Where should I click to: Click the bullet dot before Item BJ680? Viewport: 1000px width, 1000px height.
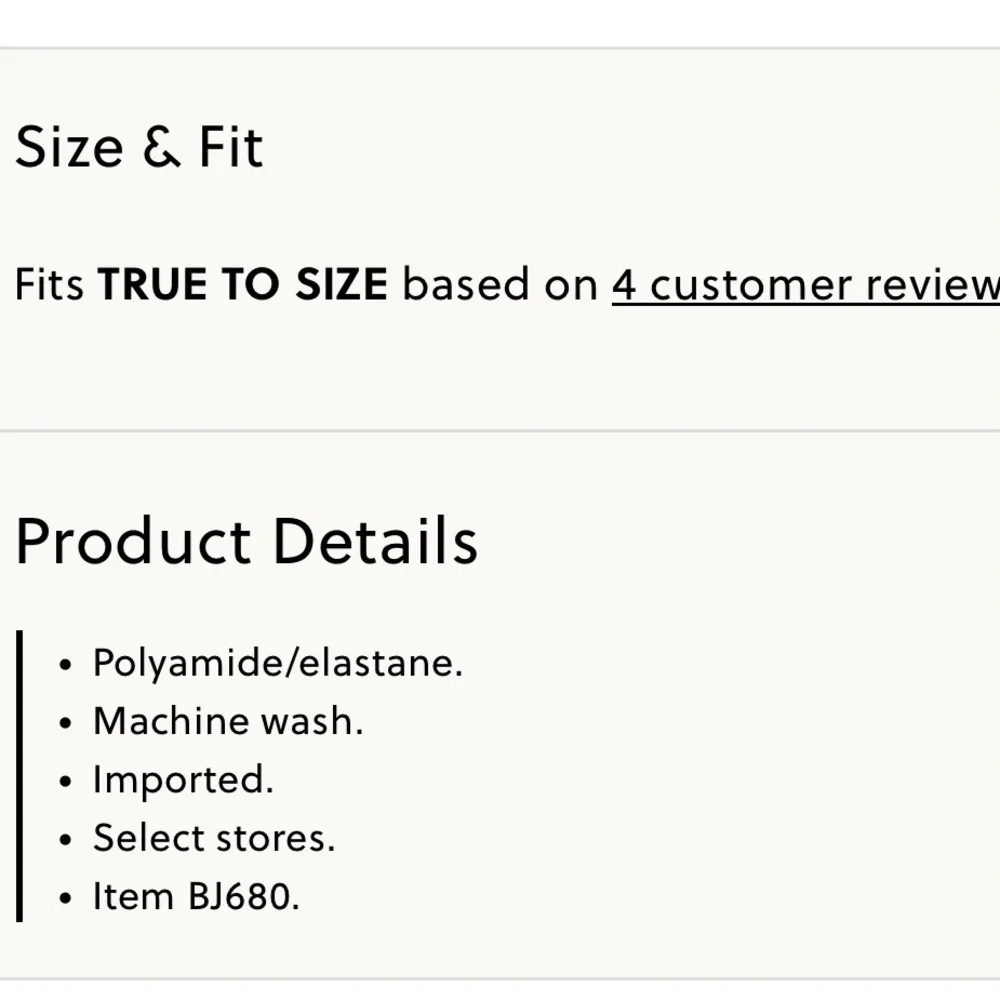(x=65, y=898)
